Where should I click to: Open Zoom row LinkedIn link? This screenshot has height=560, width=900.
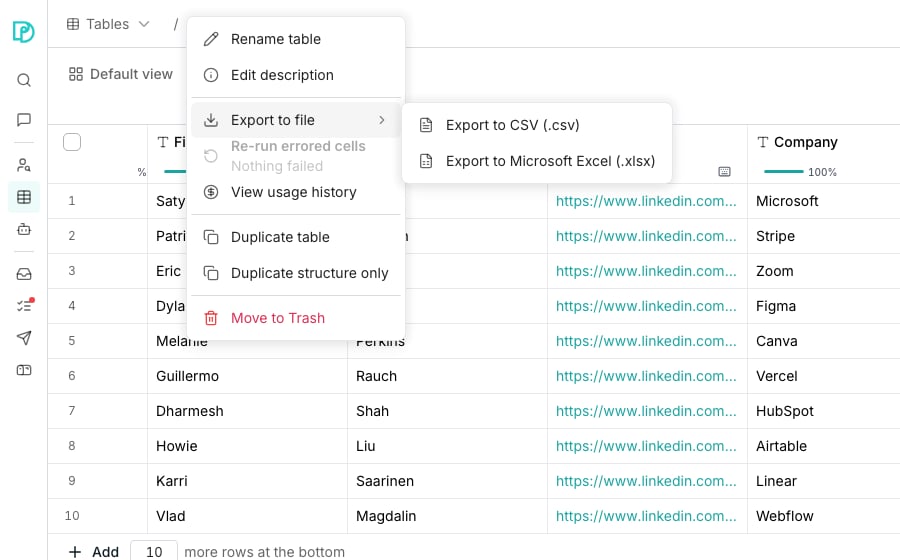tap(646, 271)
